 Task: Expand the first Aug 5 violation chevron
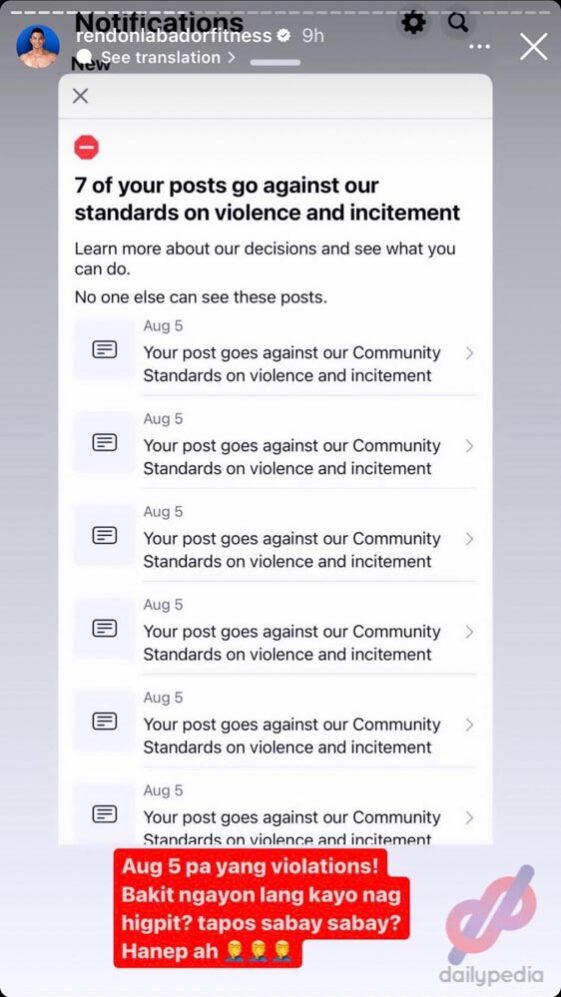tap(469, 353)
